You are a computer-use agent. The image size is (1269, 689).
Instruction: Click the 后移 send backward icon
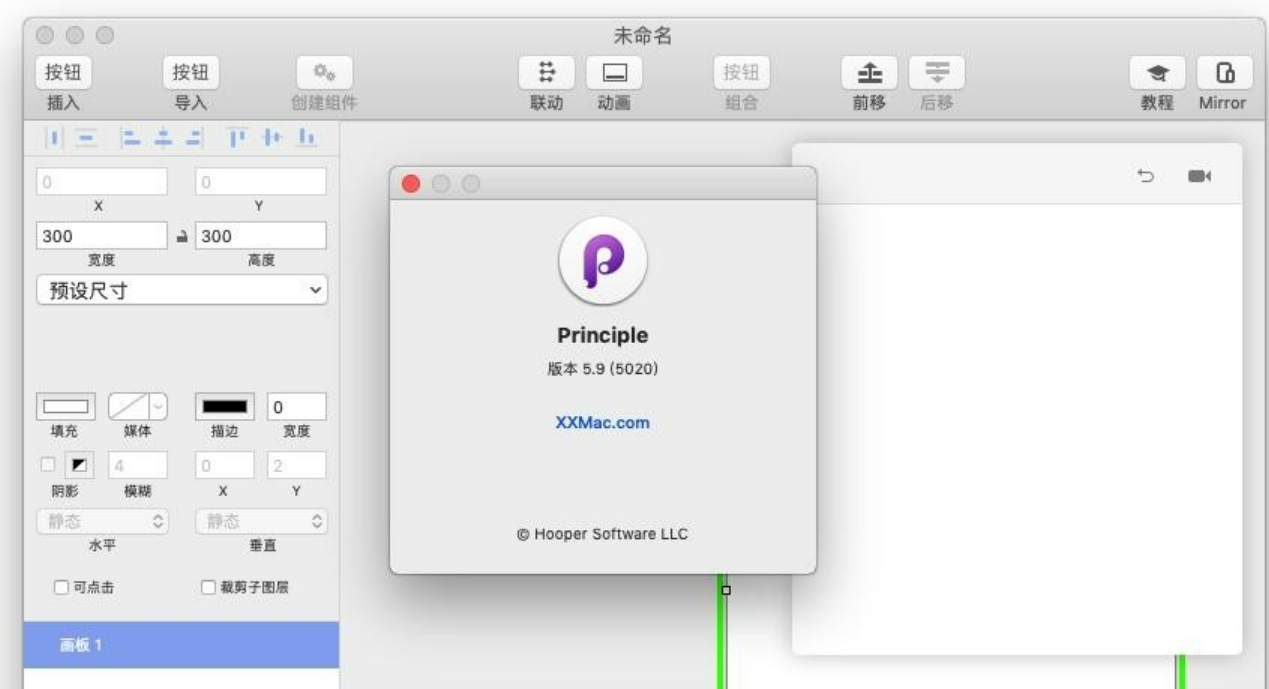[x=937, y=72]
